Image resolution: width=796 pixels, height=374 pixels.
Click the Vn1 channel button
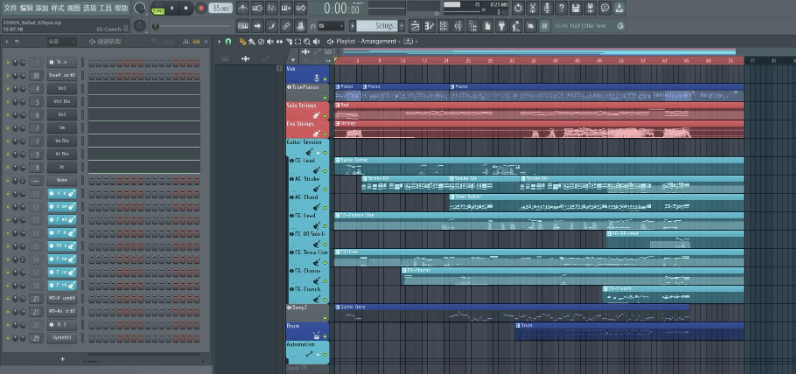[62, 89]
